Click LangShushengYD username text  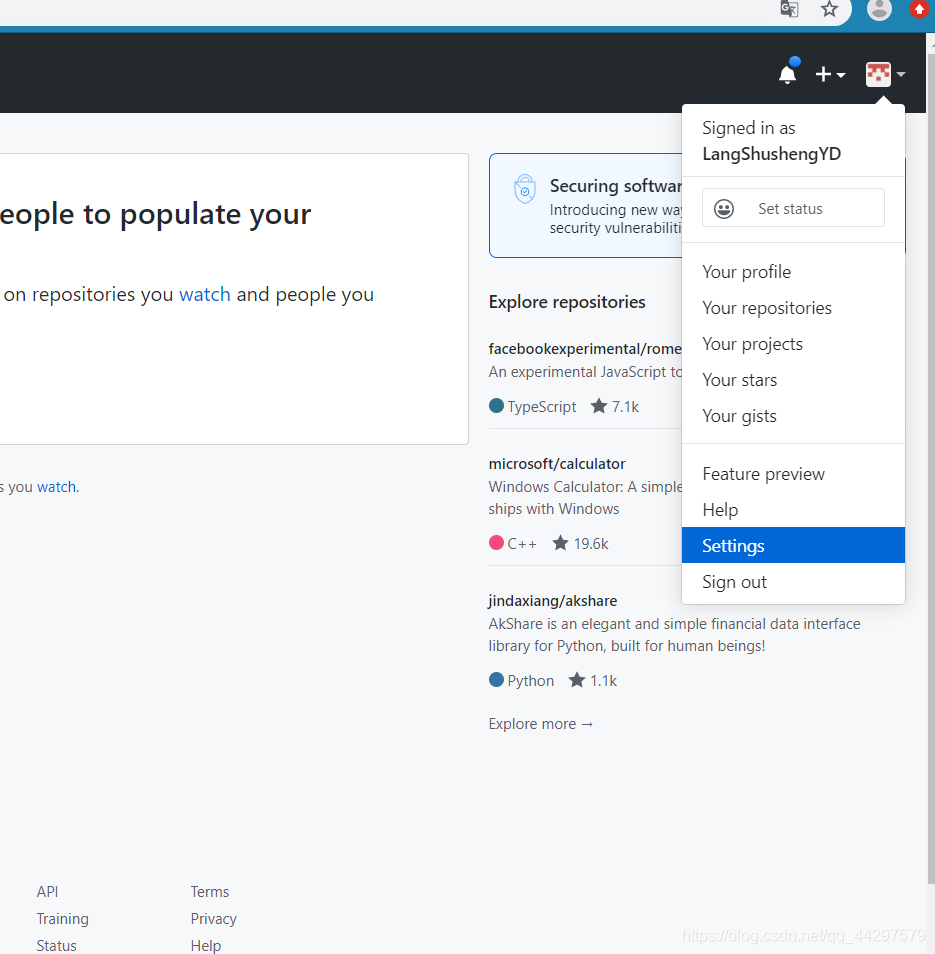(x=771, y=154)
